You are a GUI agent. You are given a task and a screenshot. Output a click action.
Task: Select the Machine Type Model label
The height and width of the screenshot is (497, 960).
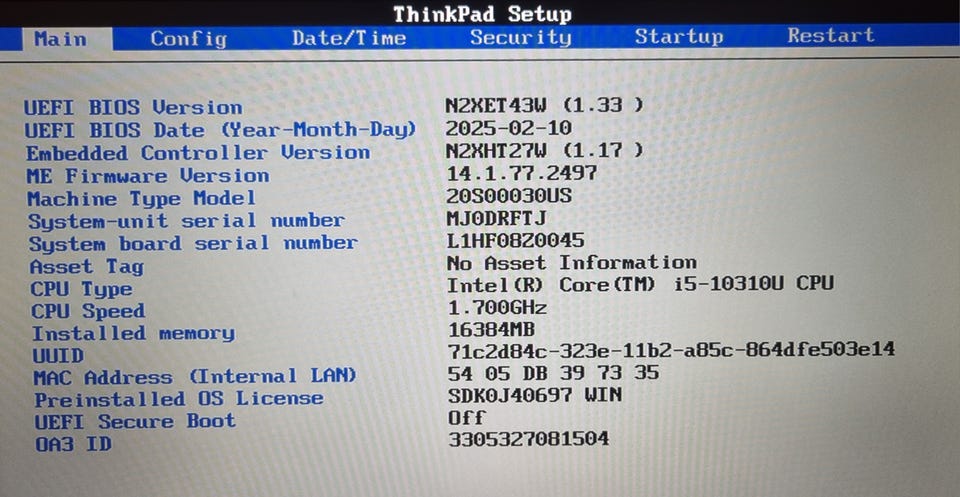141,199
